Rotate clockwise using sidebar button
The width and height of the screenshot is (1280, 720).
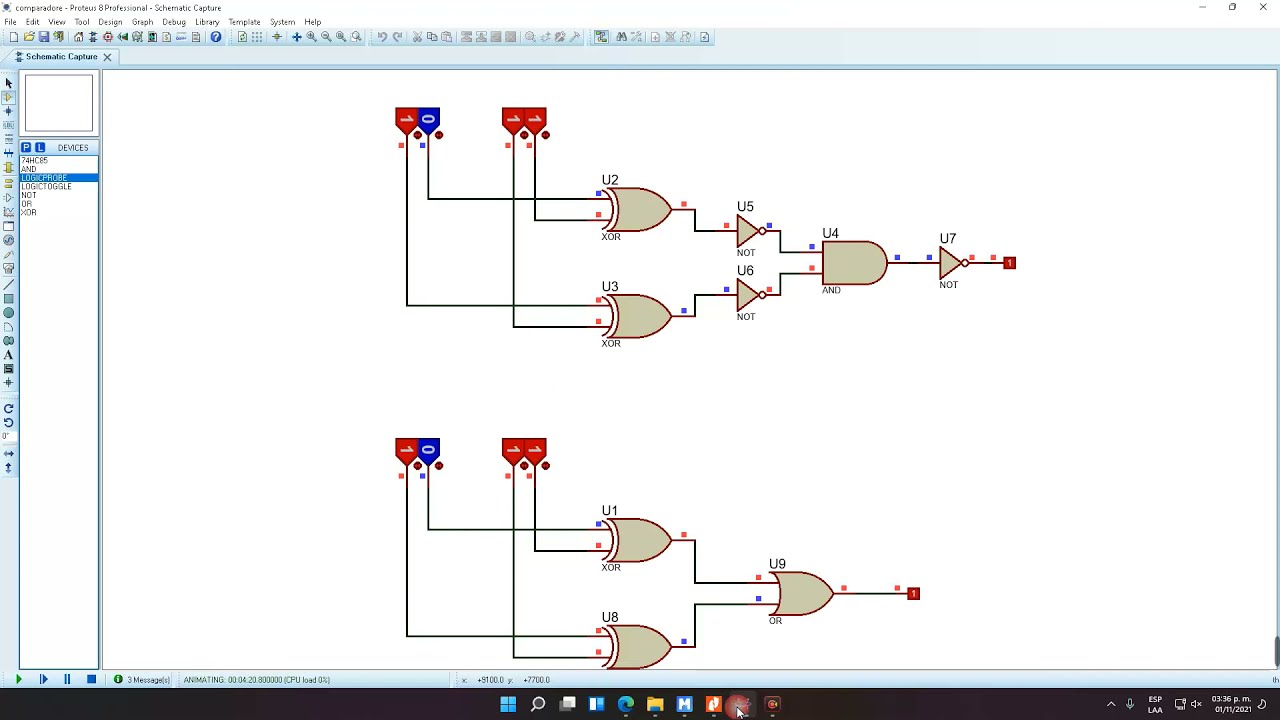9,408
